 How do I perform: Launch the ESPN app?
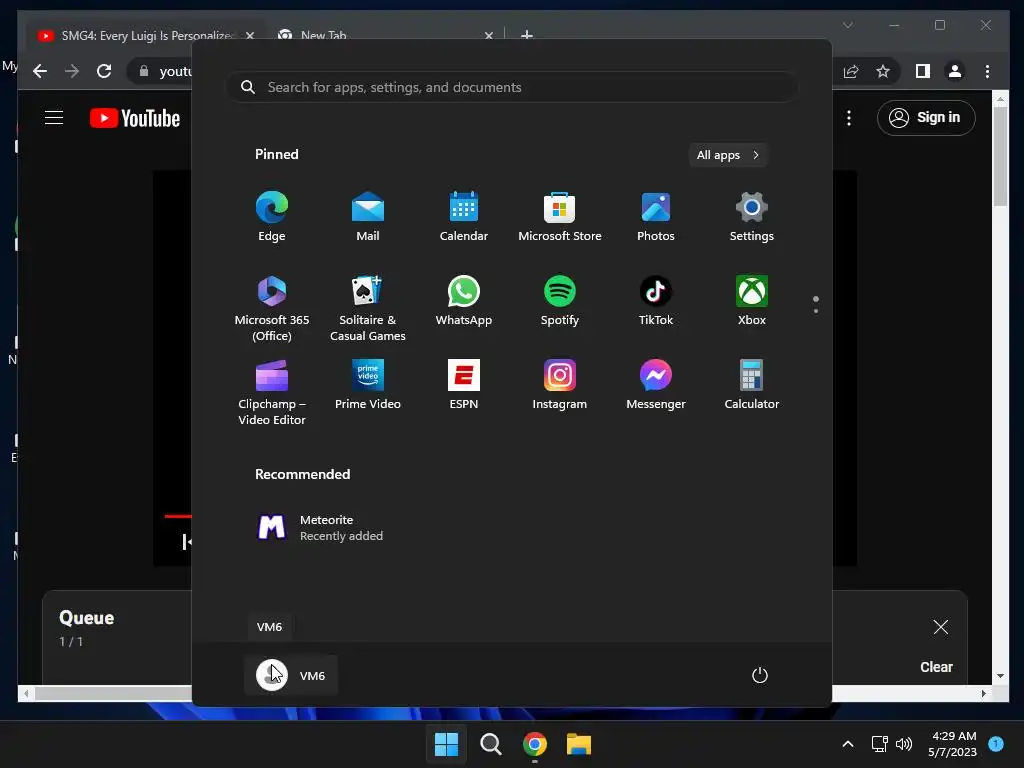pyautogui.click(x=464, y=385)
